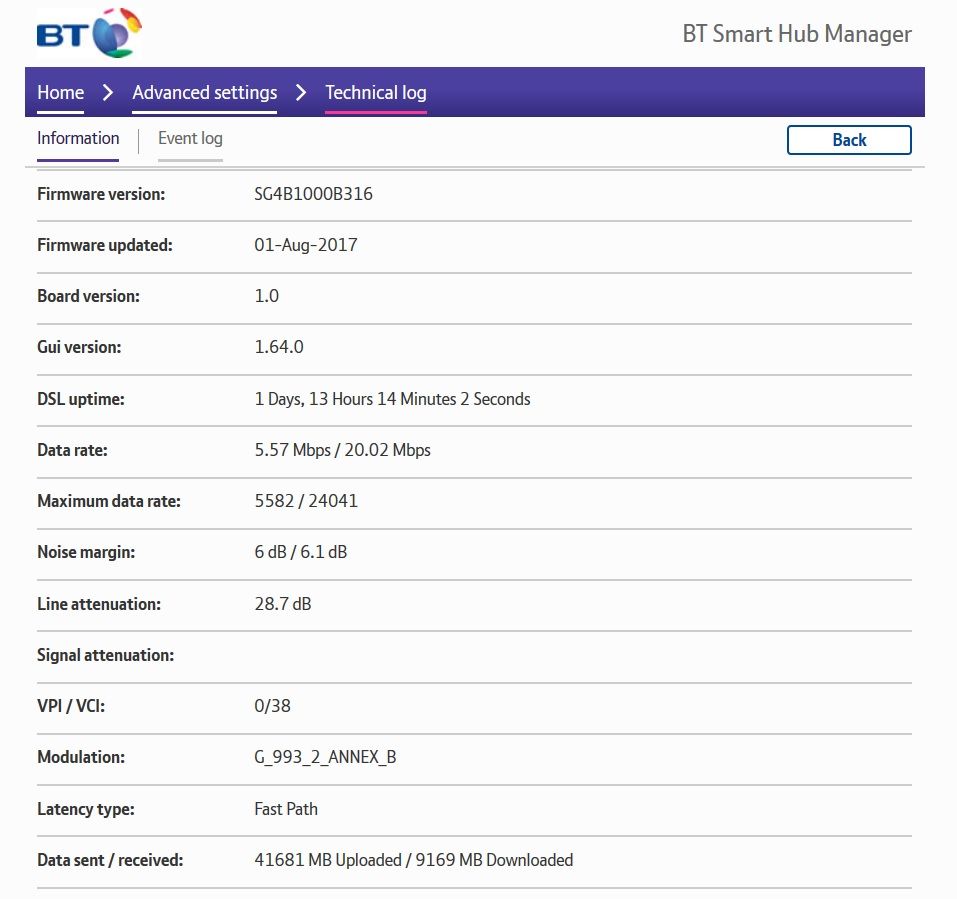This screenshot has width=957, height=899.
Task: Click the Noise margin label
Action: tap(86, 552)
